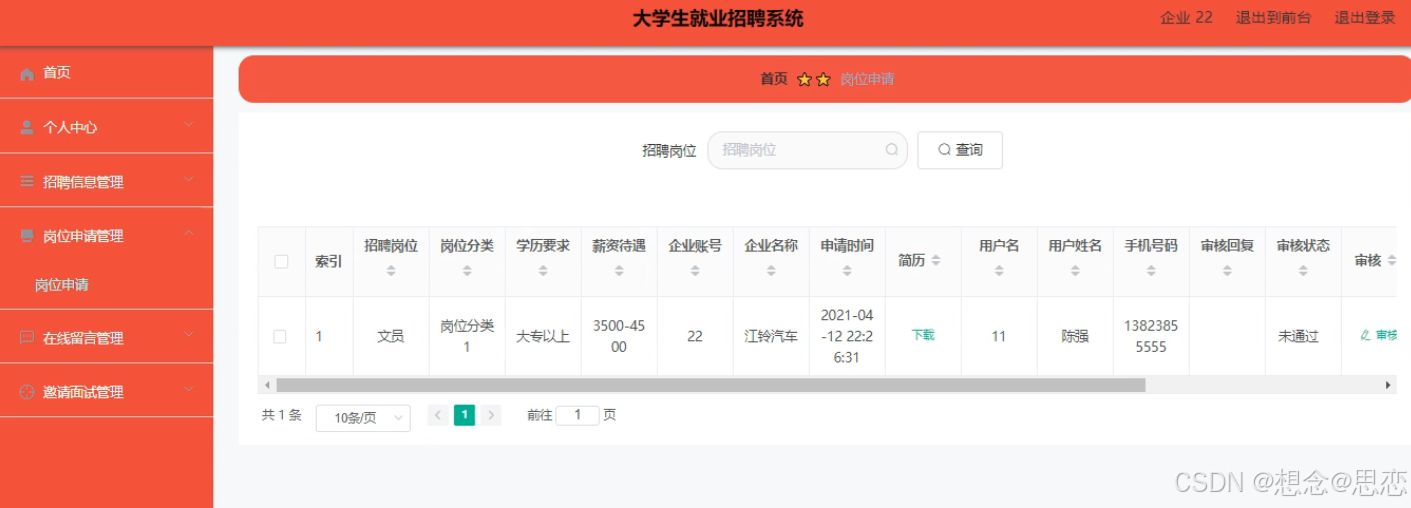Click the star icons in breadcrumb
1411x508 pixels.
[814, 79]
